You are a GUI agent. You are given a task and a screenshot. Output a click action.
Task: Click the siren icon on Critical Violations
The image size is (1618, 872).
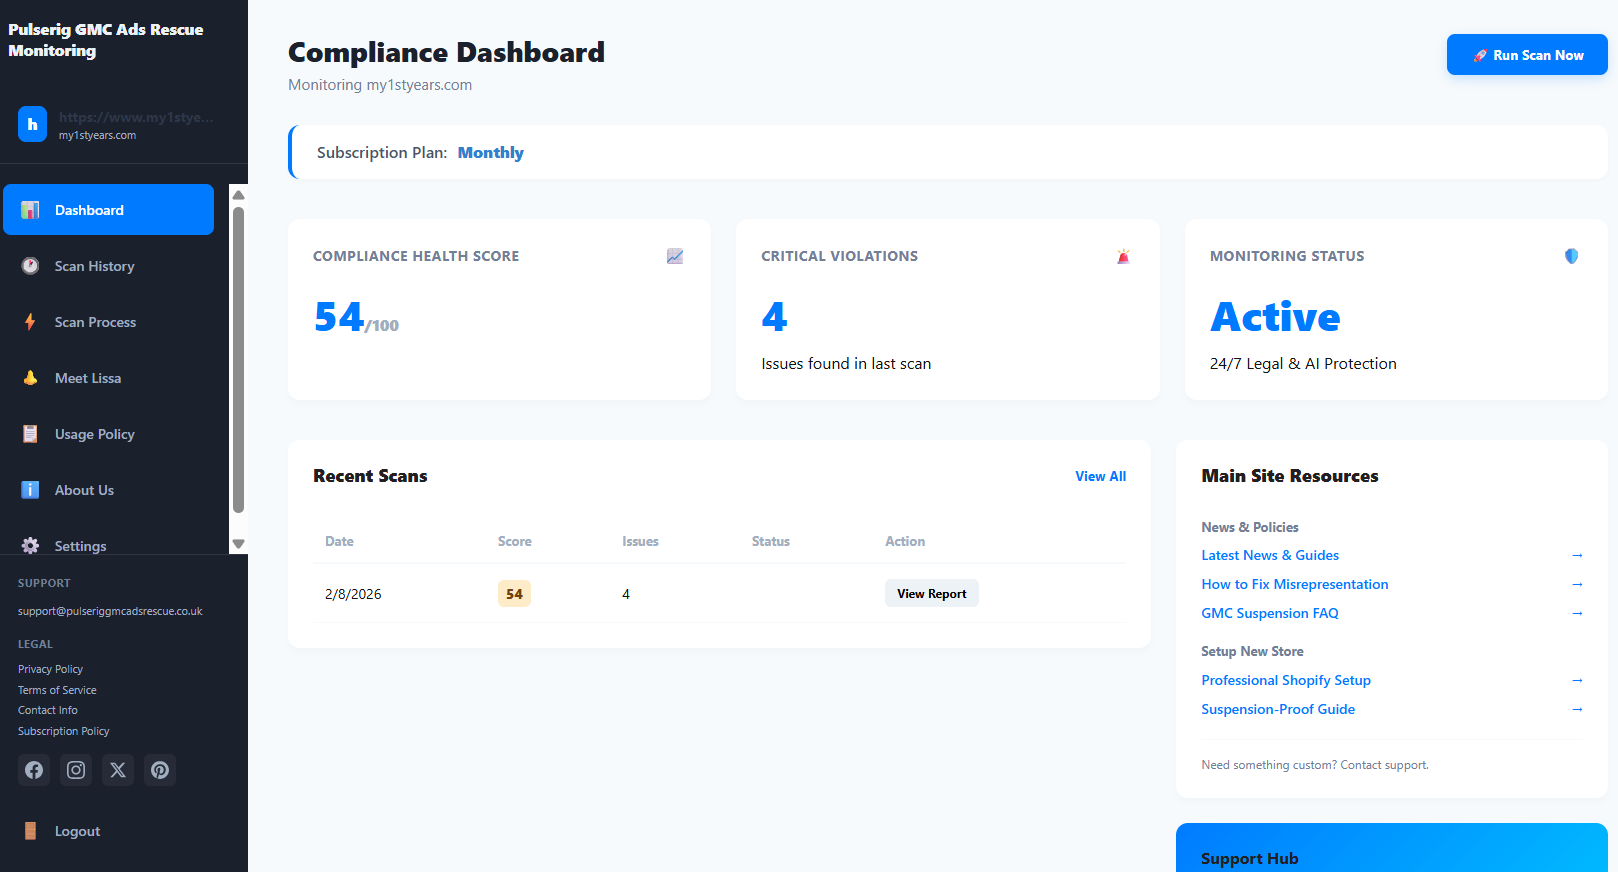[1123, 257]
